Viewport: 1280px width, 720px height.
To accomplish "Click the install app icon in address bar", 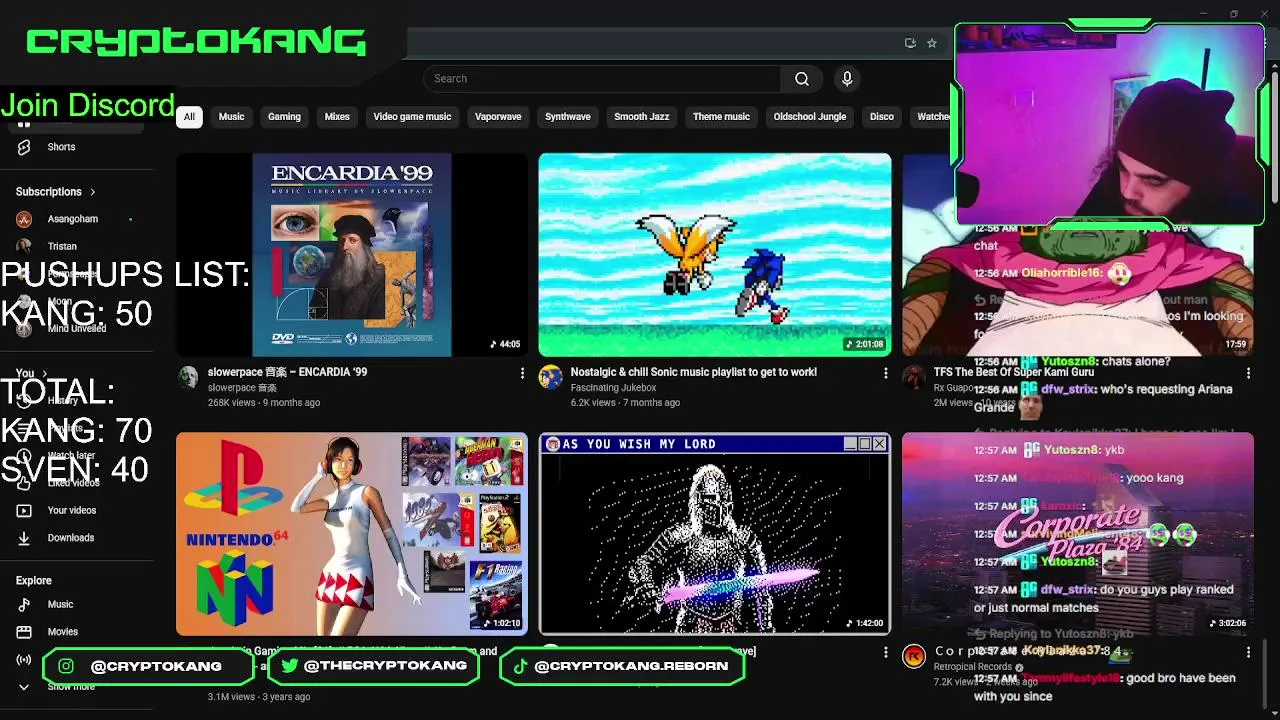I will point(910,43).
